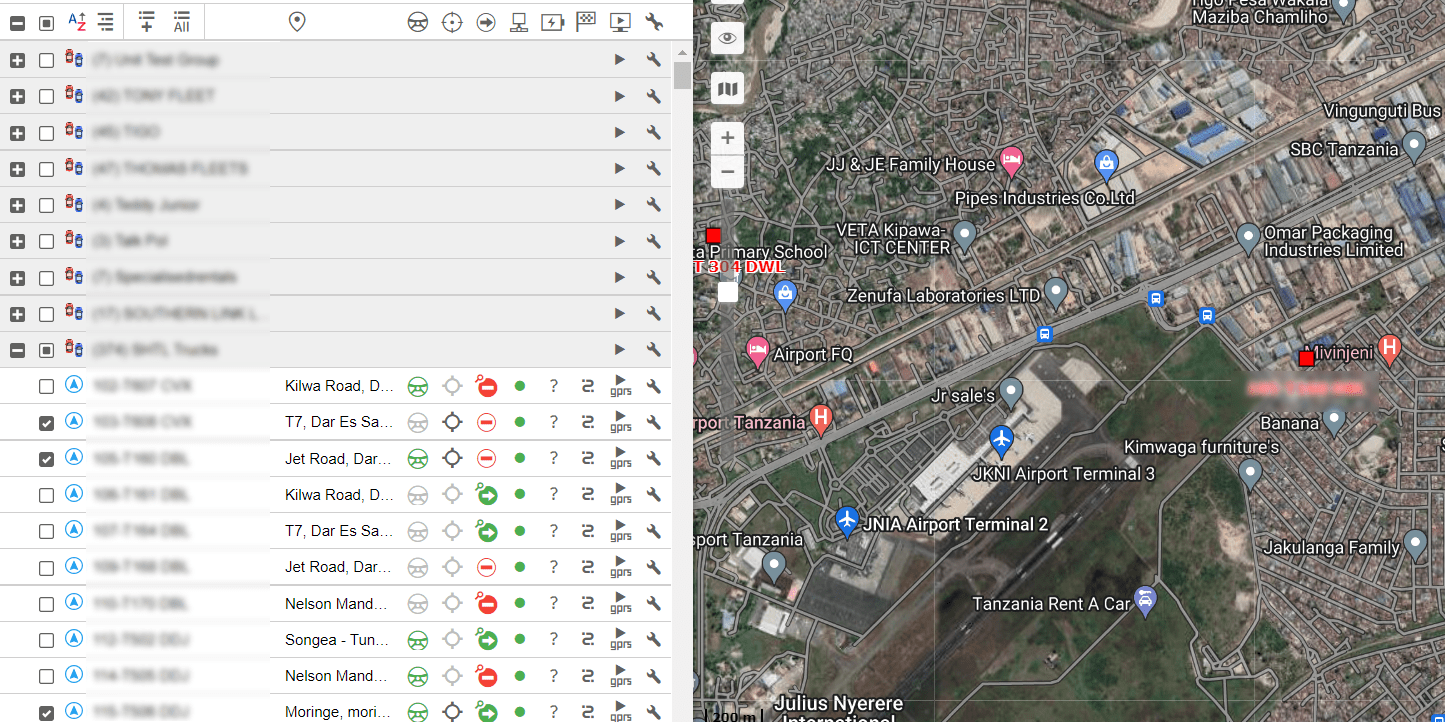Click the battery column header icon
The width and height of the screenshot is (1445, 722).
(x=552, y=22)
